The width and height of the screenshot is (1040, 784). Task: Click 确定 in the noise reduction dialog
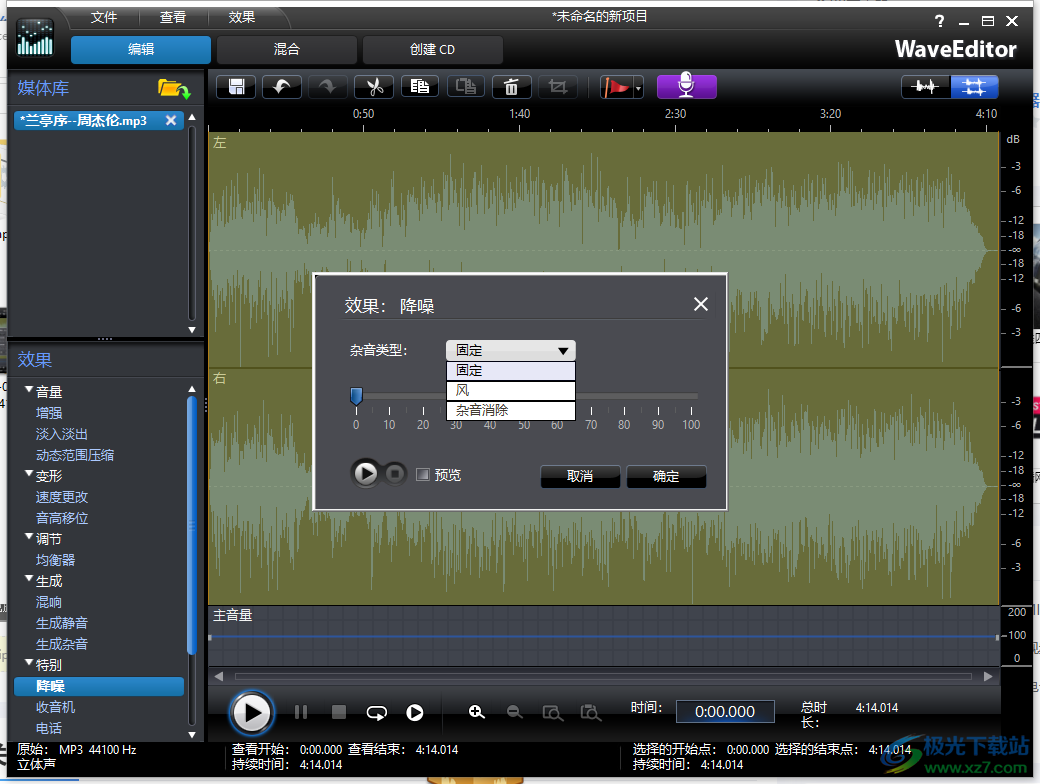coord(666,477)
